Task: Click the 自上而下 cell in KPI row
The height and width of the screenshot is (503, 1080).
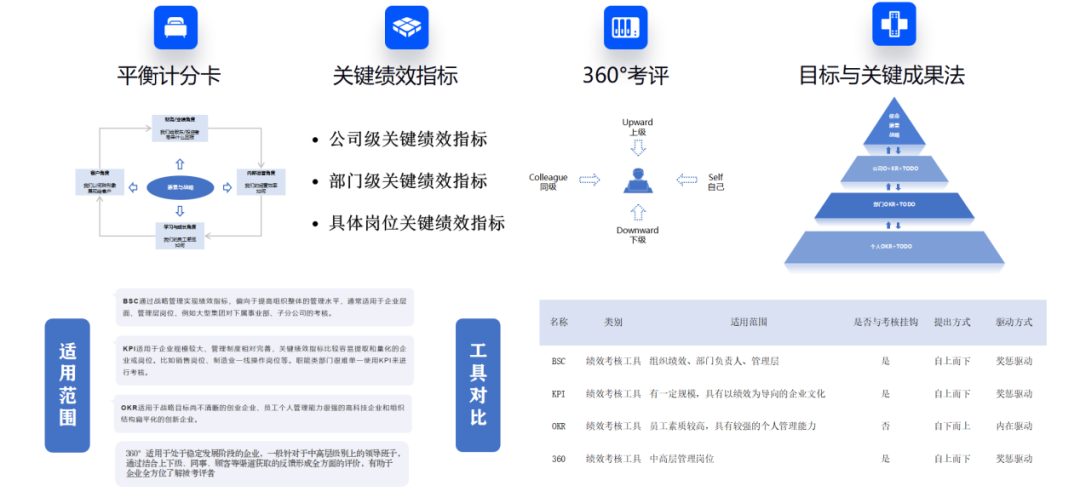Action: click(x=953, y=394)
